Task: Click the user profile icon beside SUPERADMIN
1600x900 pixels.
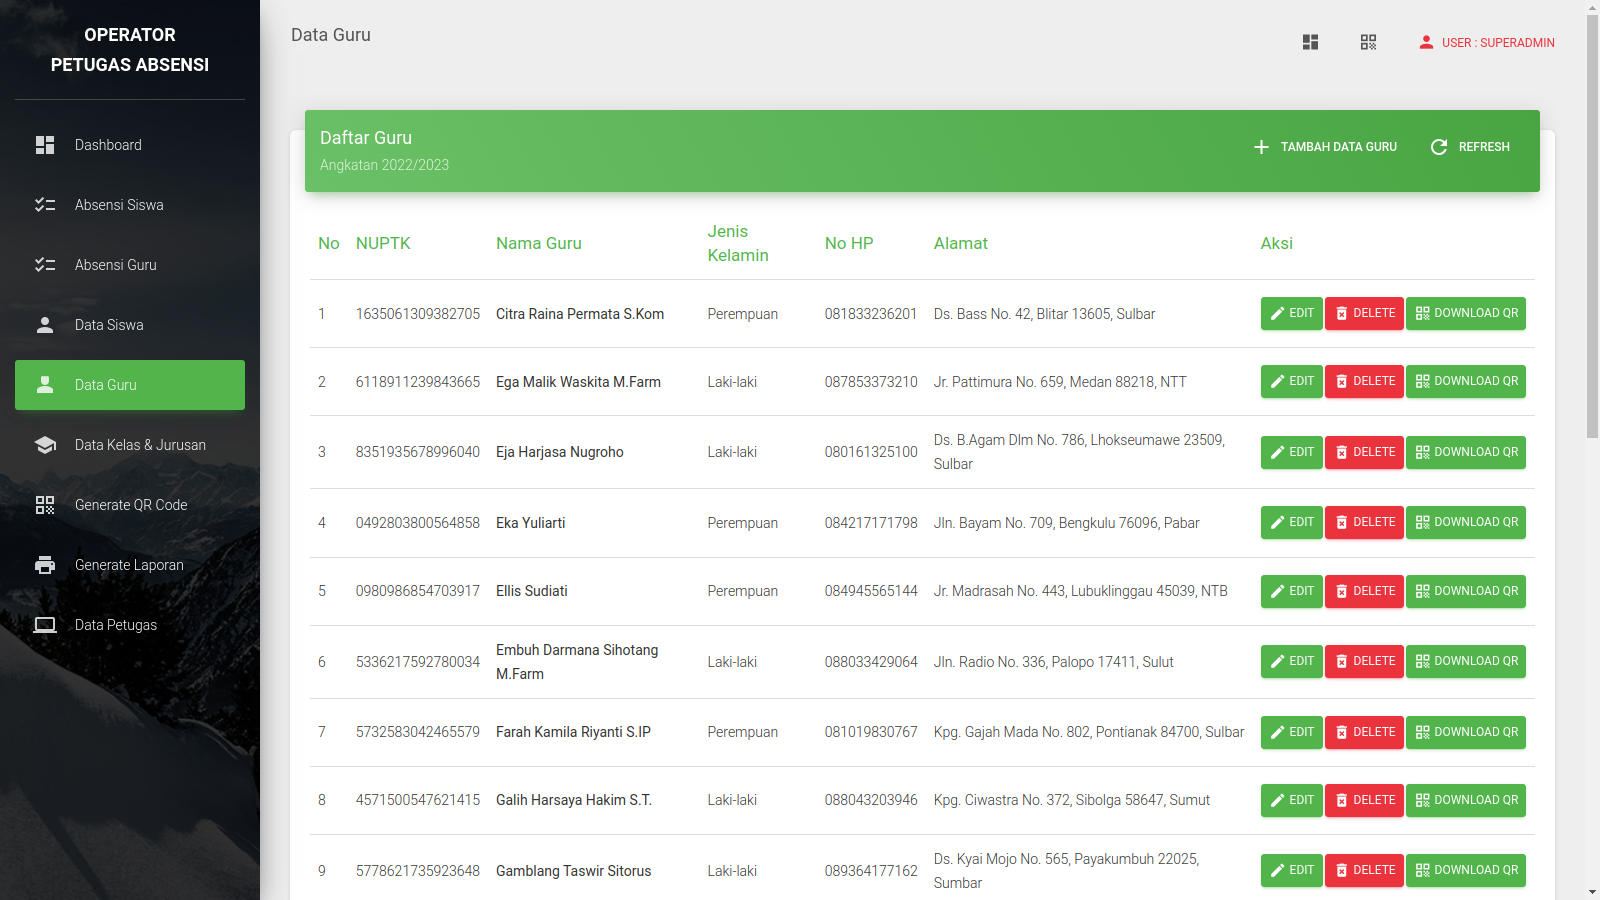Action: click(x=1426, y=42)
